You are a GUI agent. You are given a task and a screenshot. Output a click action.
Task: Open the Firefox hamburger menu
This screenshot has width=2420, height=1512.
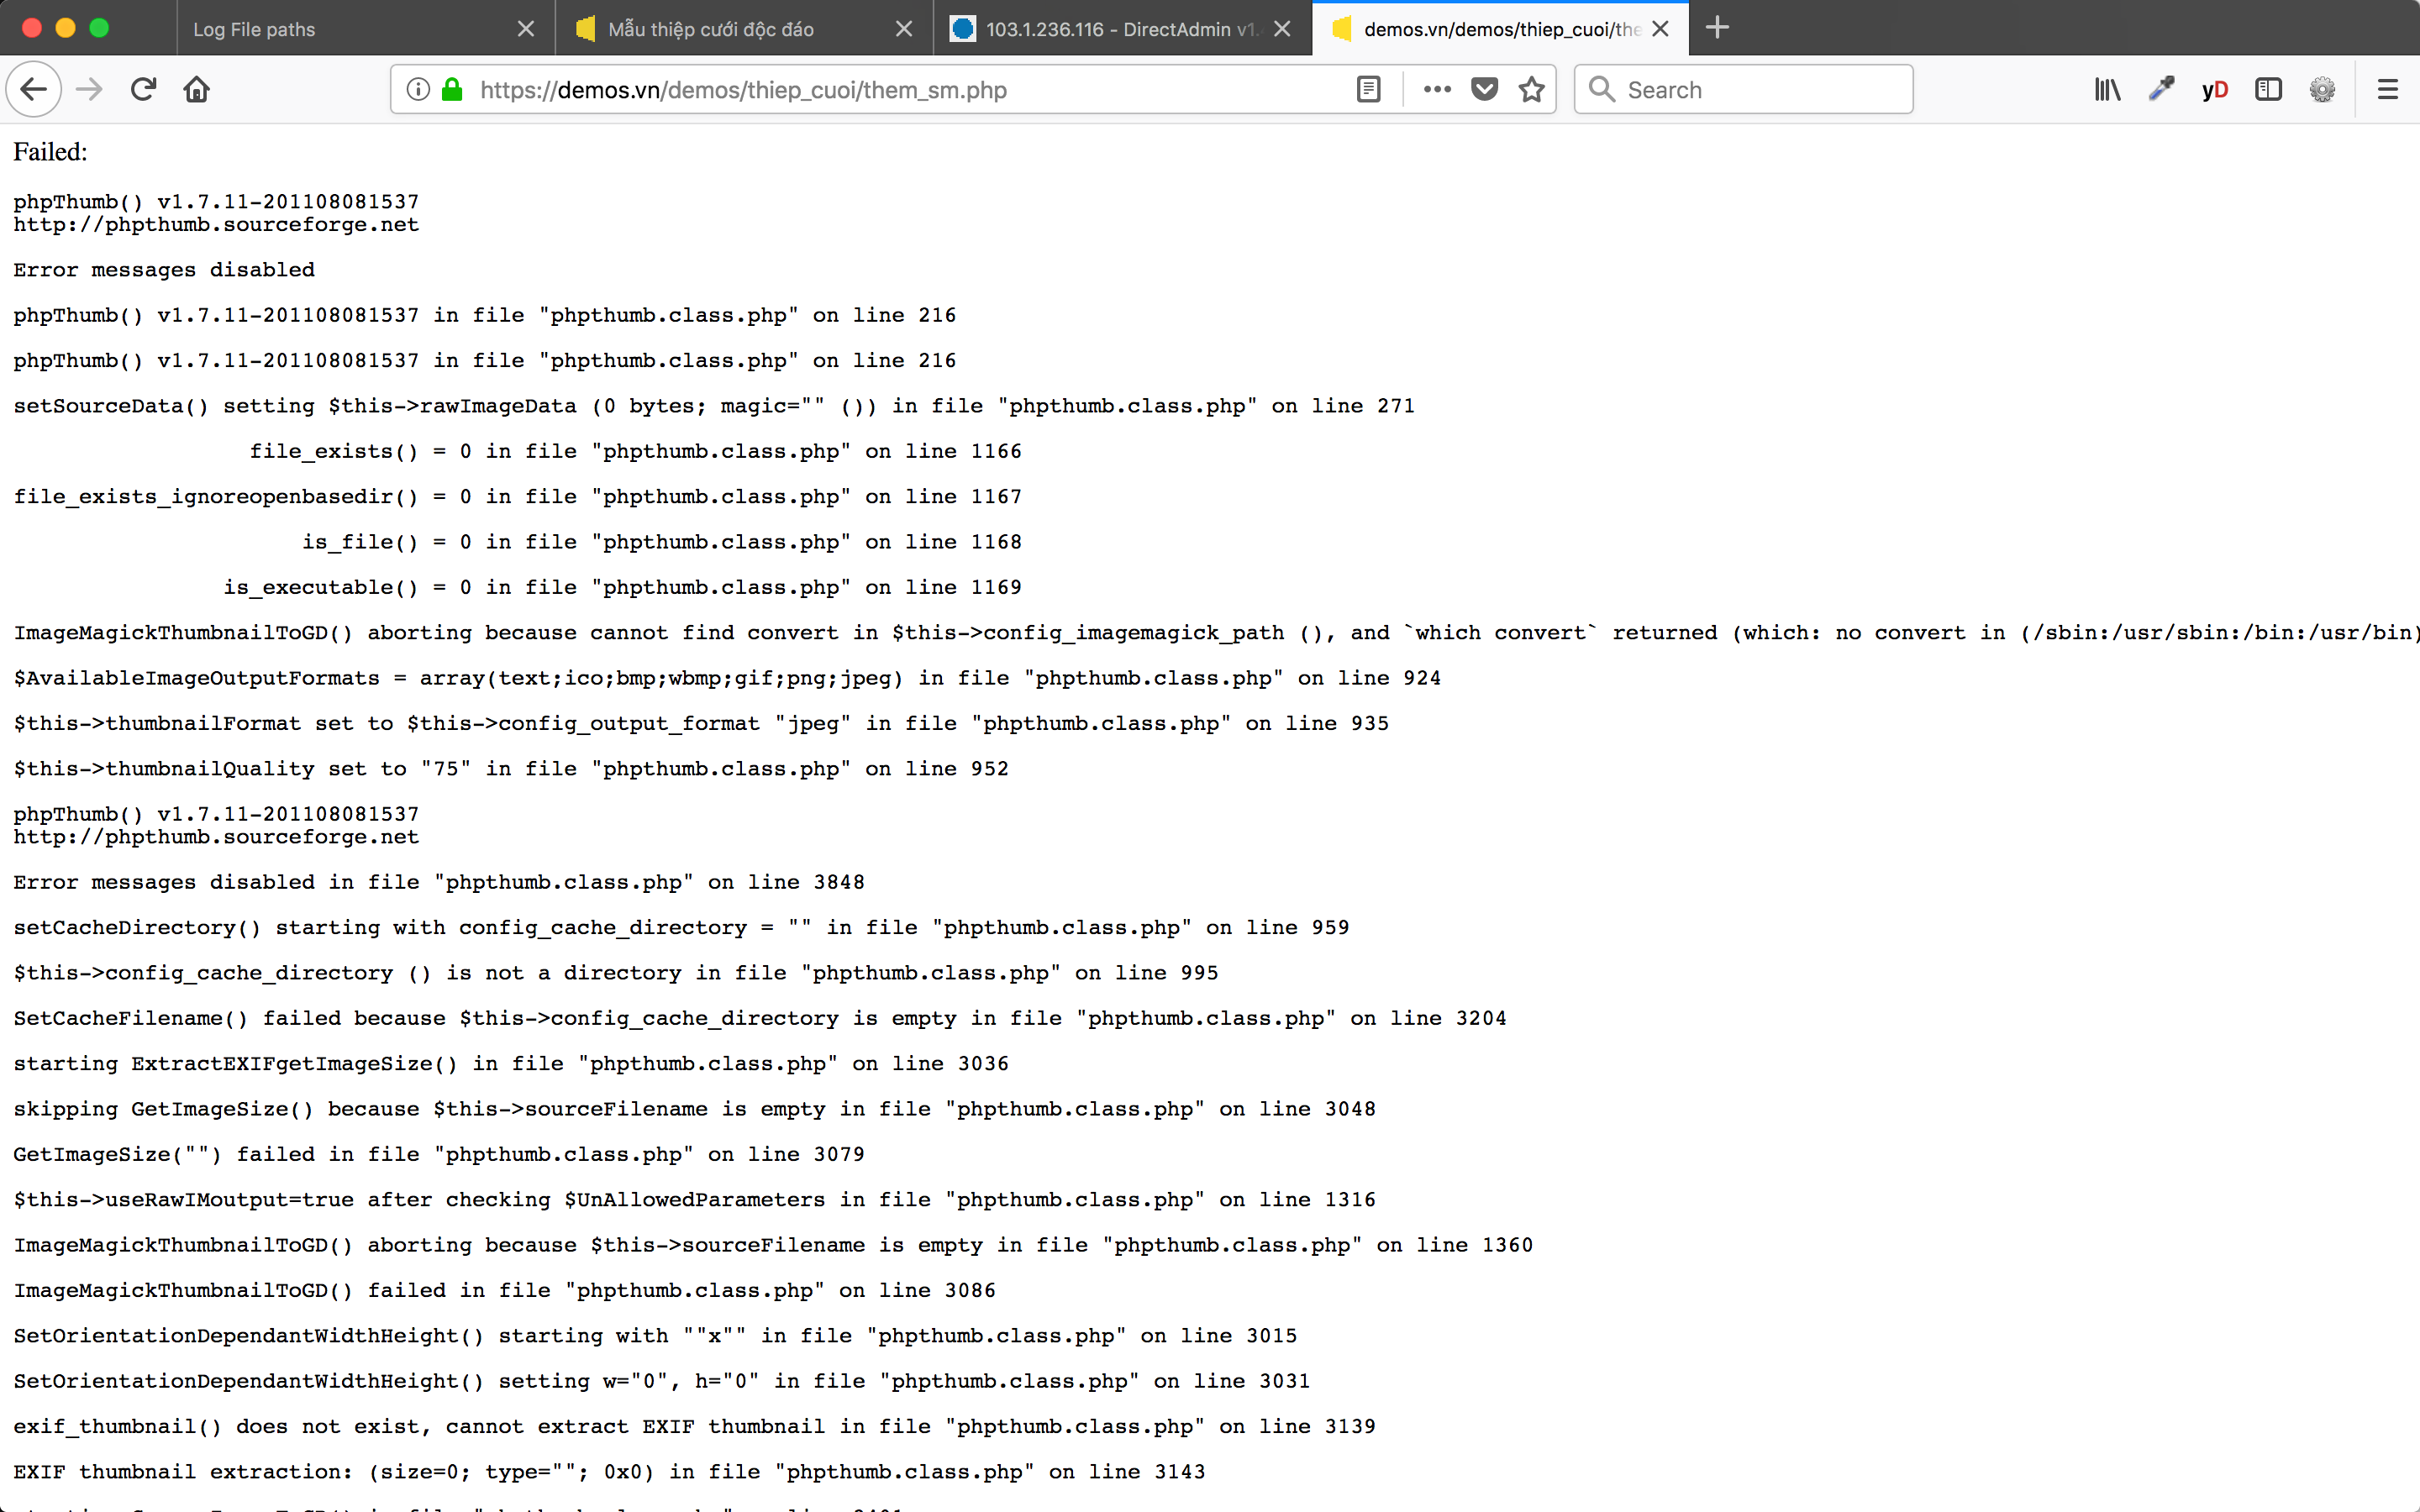2388,90
